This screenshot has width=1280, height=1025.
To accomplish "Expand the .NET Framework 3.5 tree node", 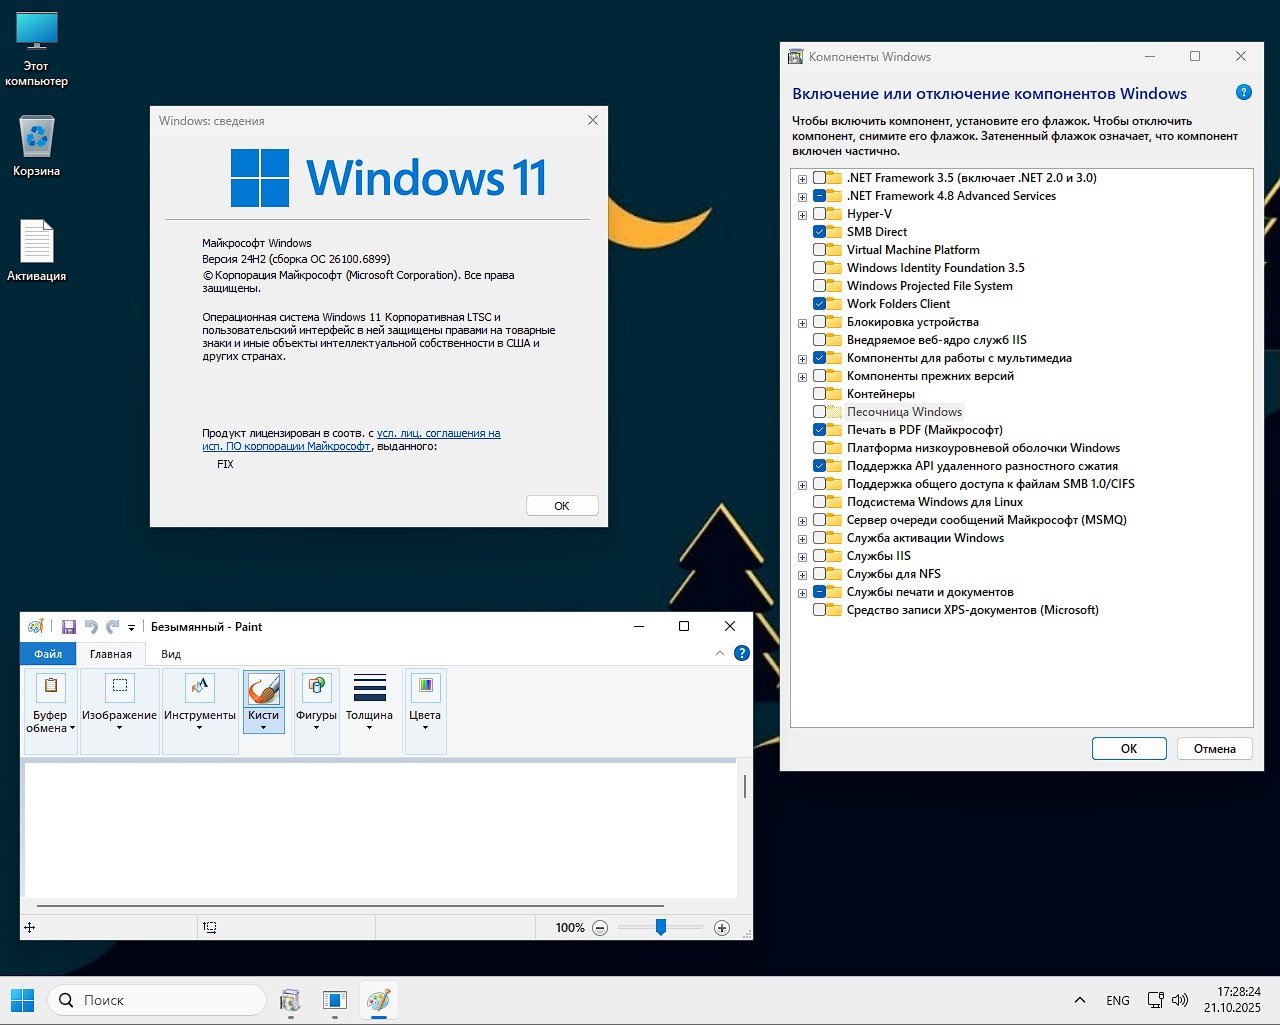I will click(x=802, y=179).
